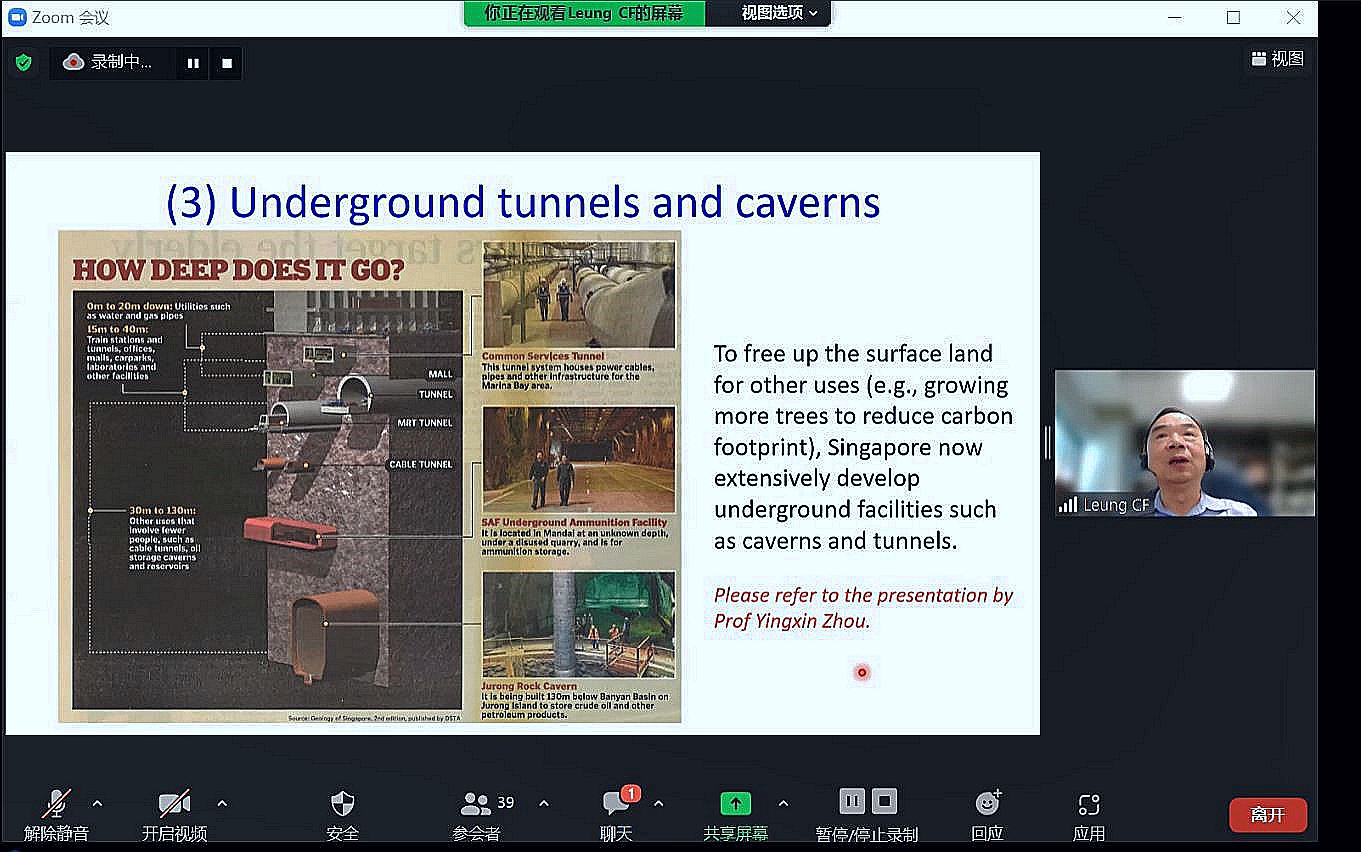The image size is (1361, 852).
Task: Pause recording from the bottom toolbar
Action: click(x=852, y=801)
